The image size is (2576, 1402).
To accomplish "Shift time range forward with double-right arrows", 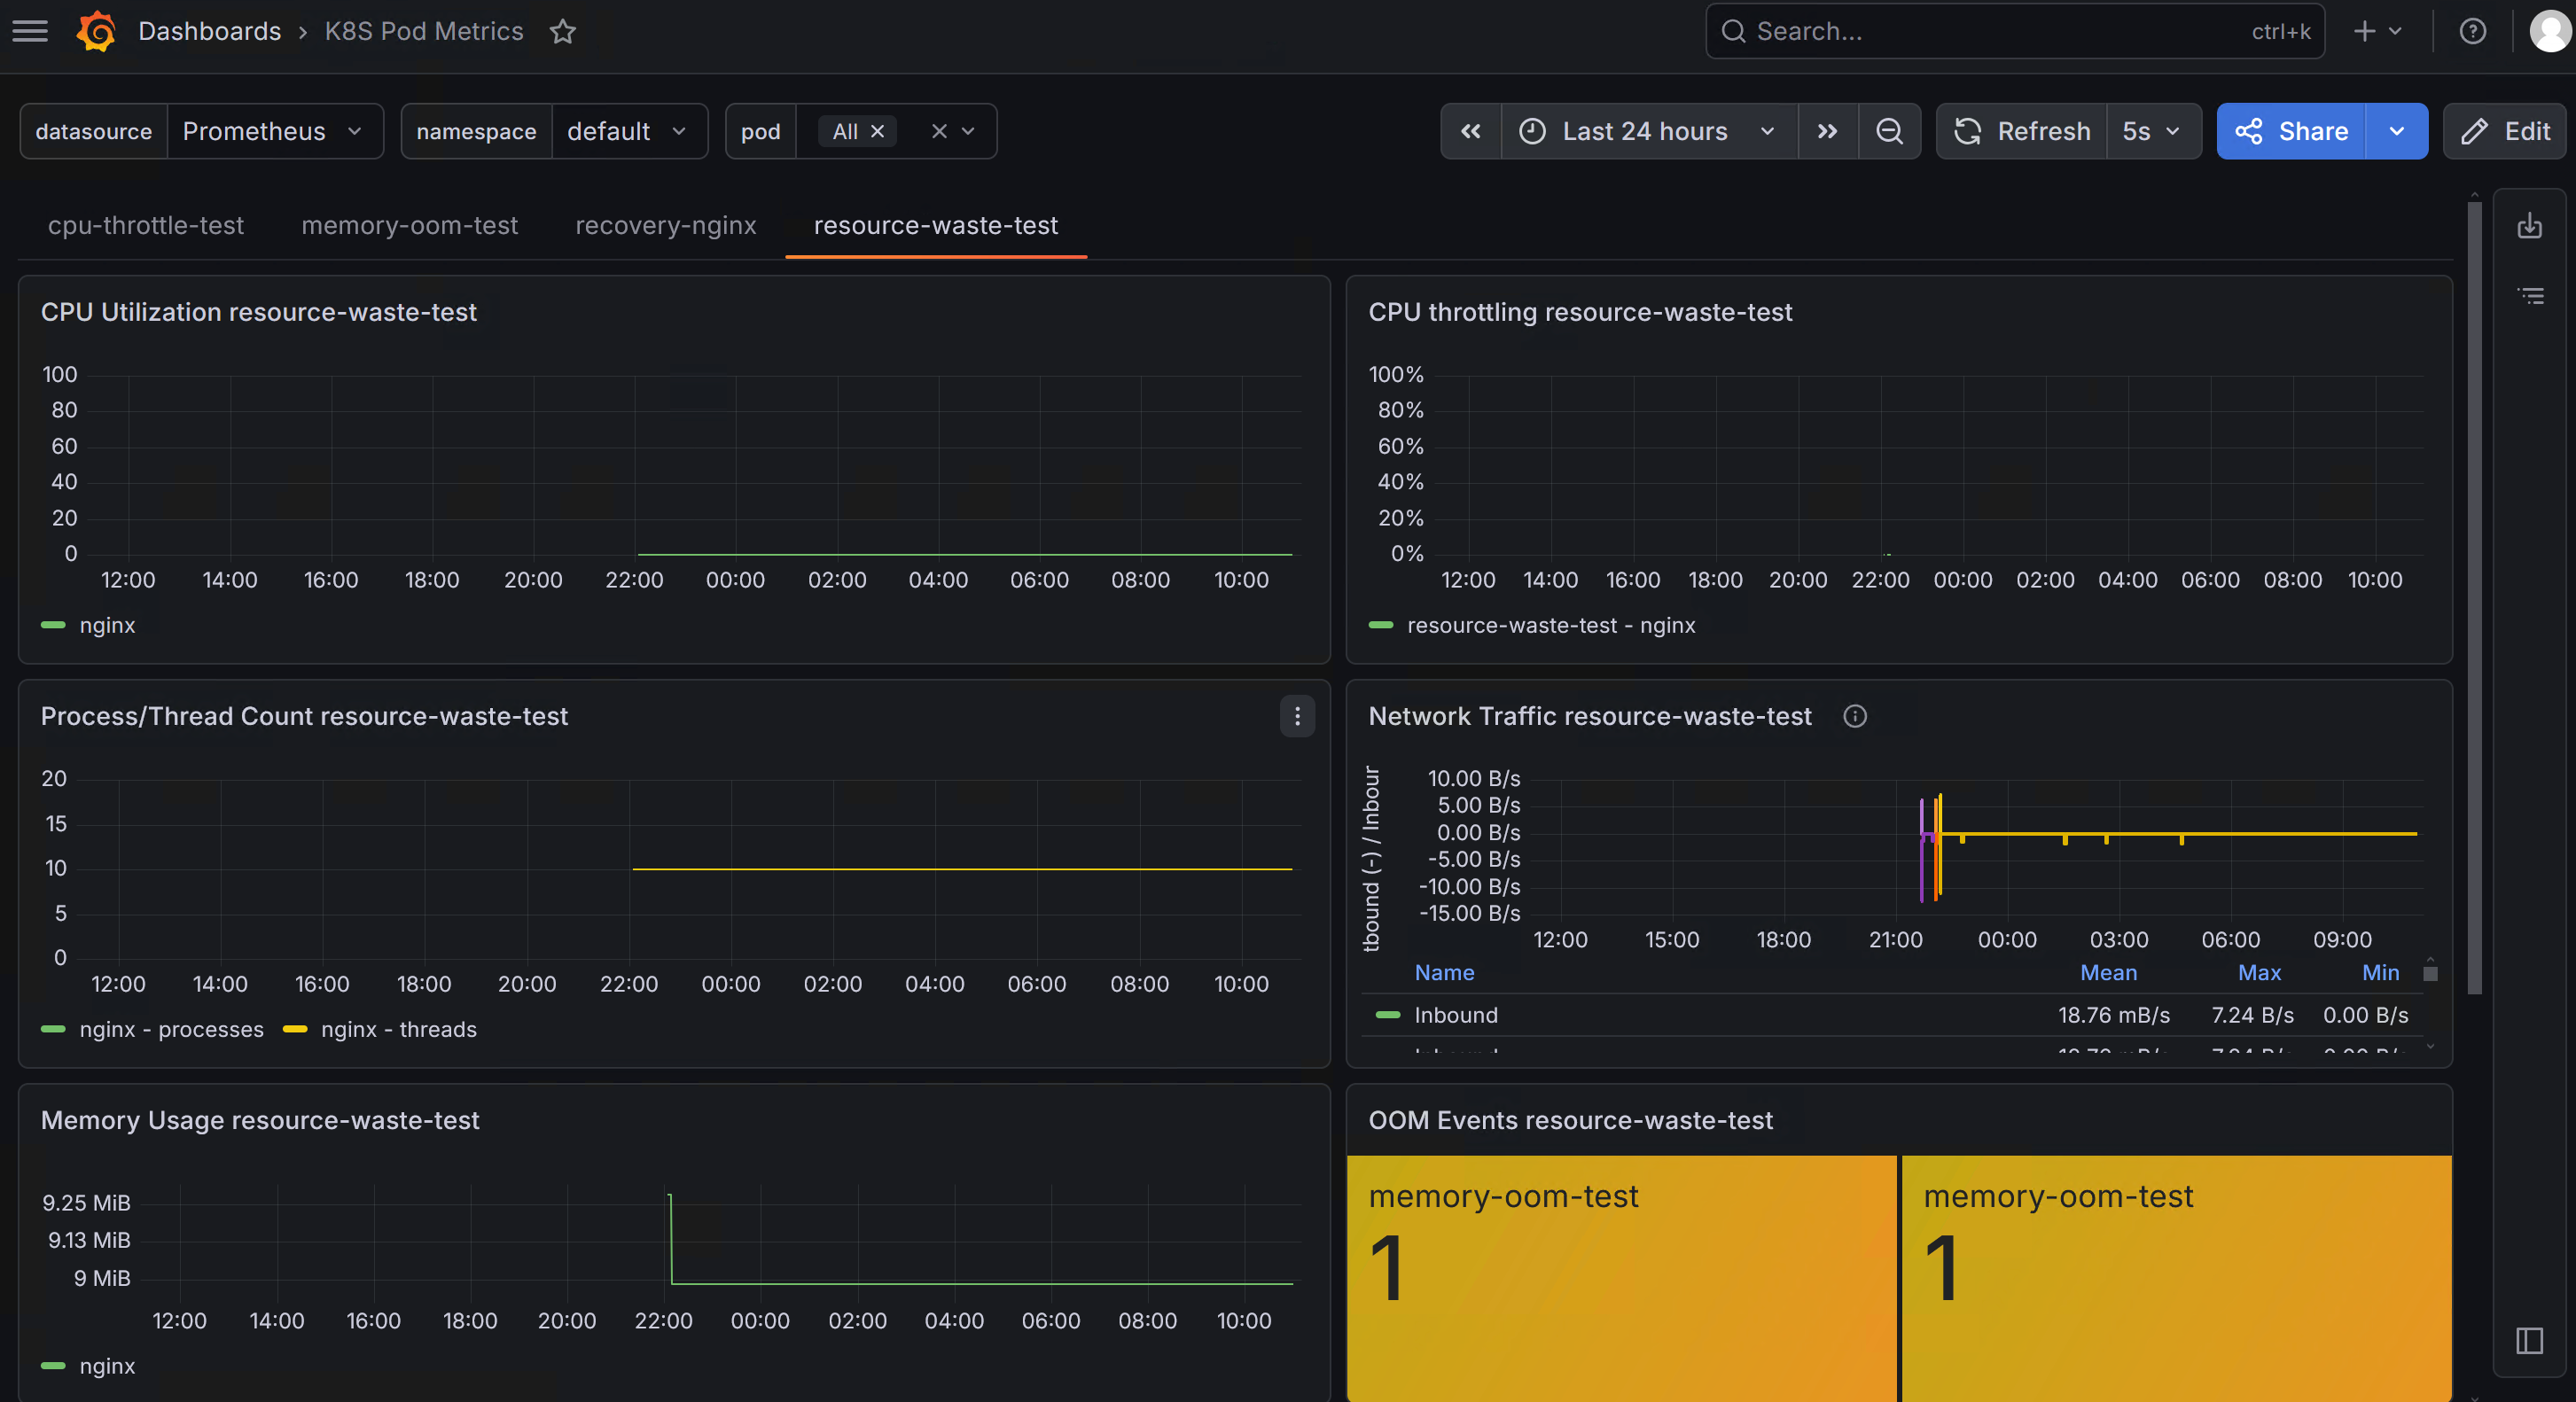I will coord(1827,131).
